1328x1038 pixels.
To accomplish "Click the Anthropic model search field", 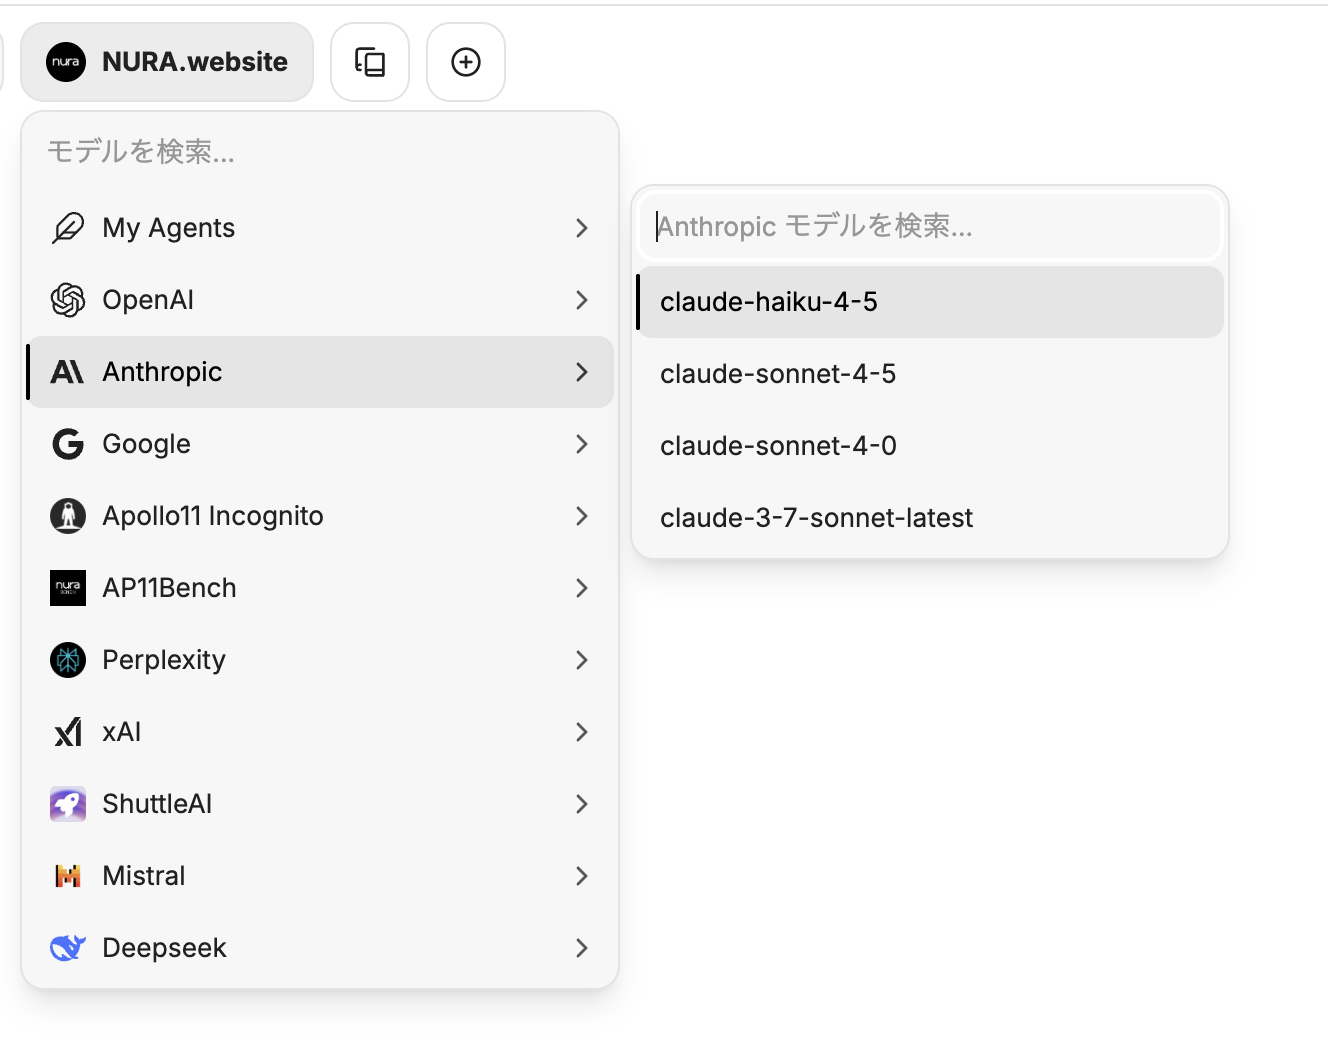I will point(928,226).
